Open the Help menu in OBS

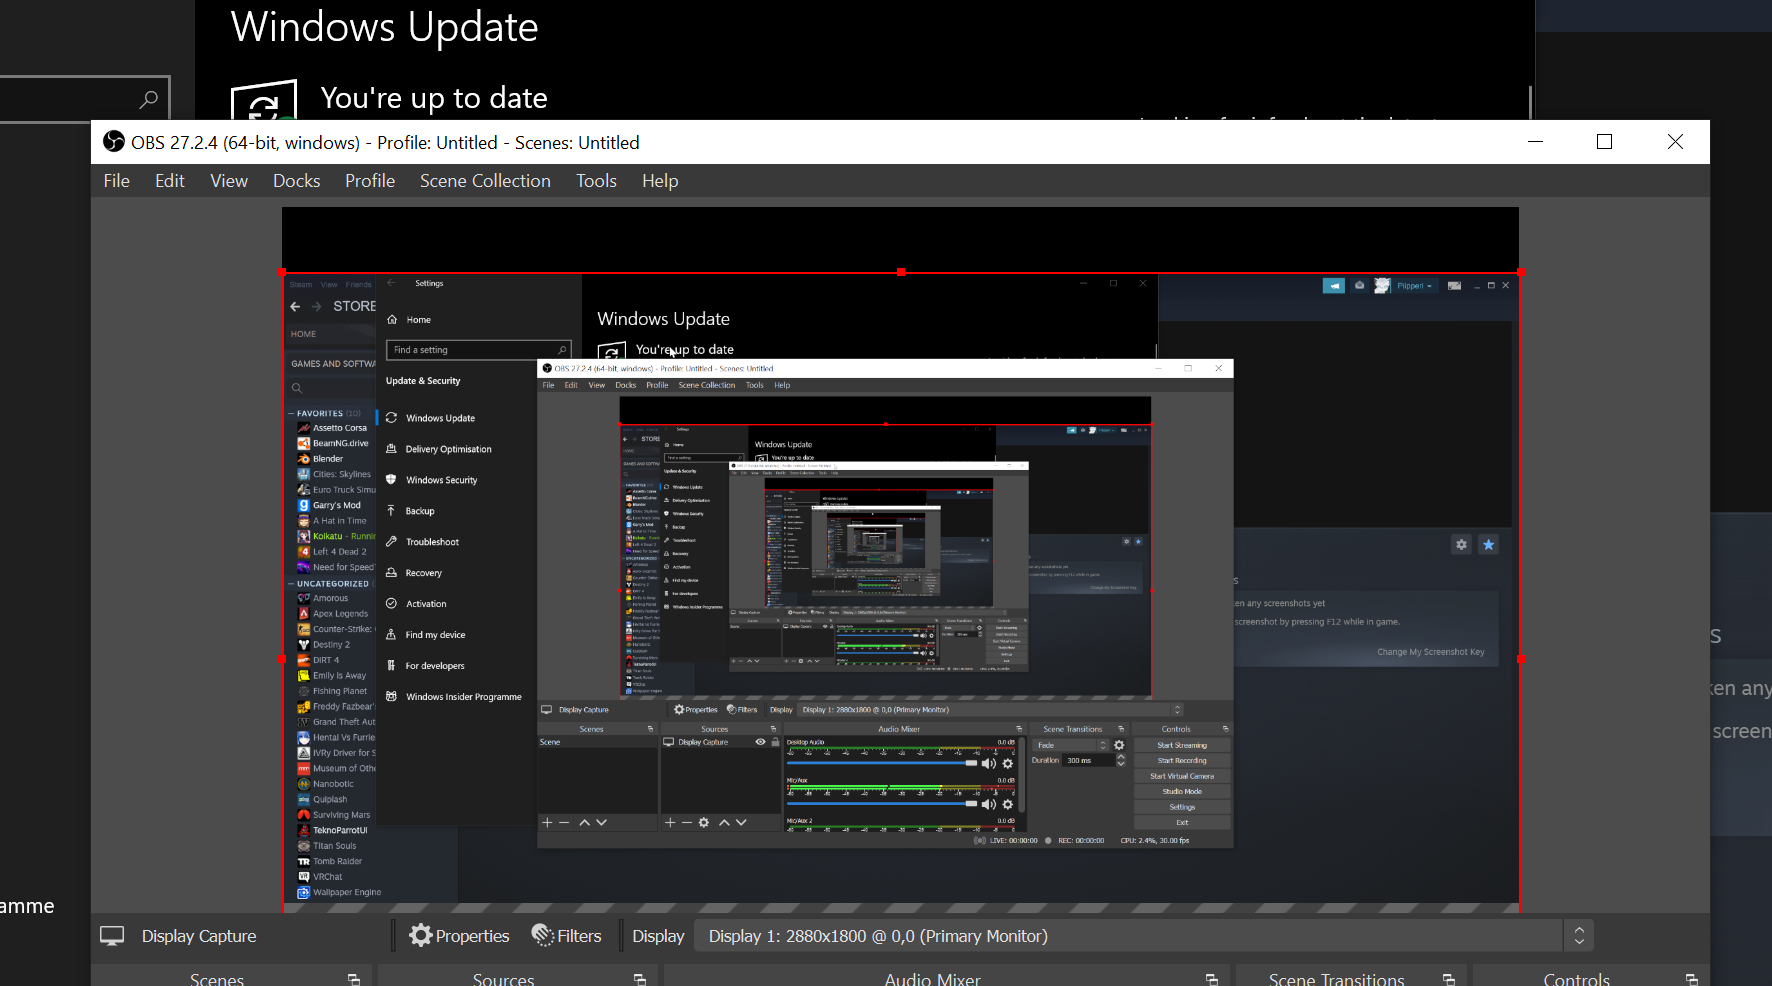click(x=660, y=181)
